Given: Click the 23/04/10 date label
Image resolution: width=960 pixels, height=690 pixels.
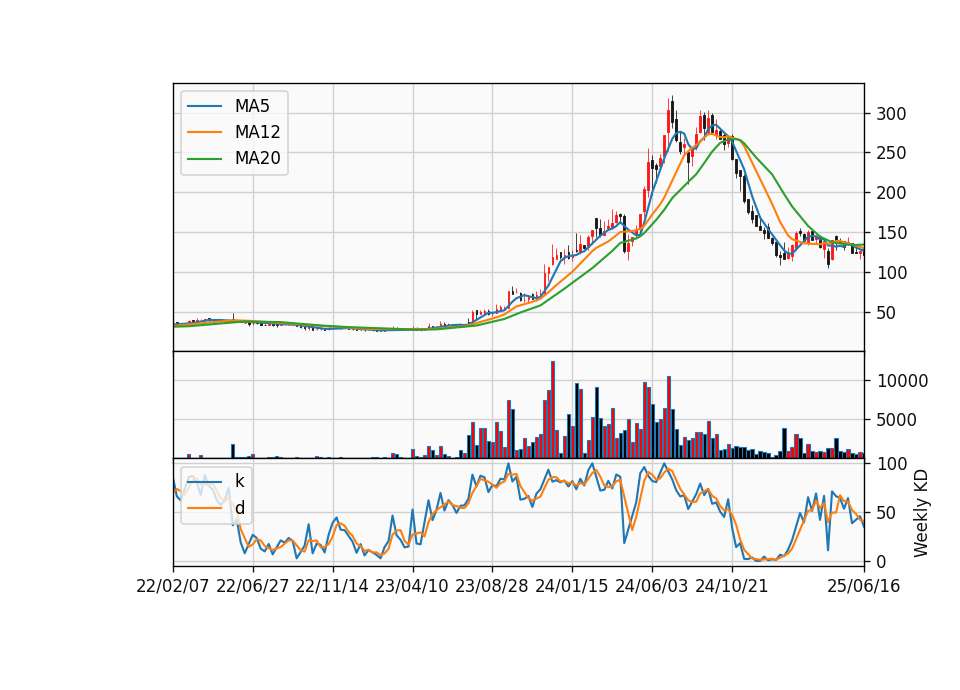Looking at the screenshot, I should tap(411, 586).
